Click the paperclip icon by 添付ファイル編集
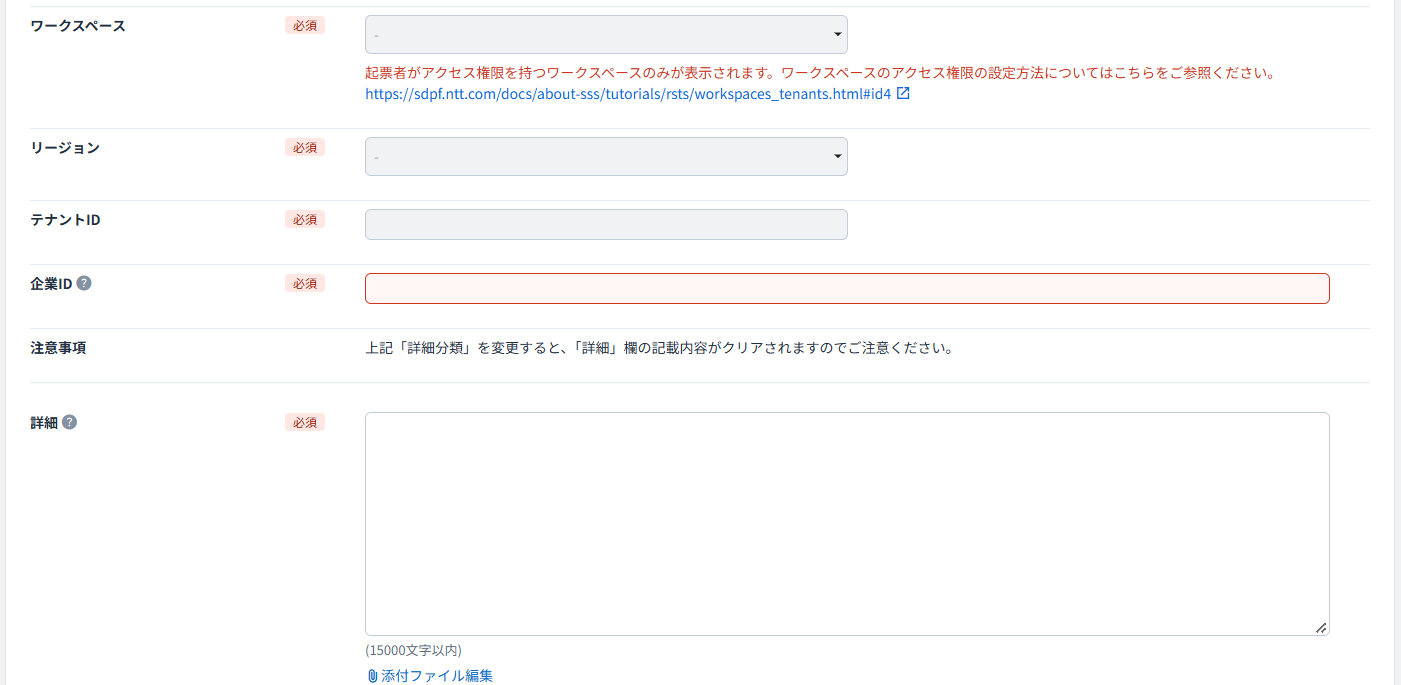This screenshot has height=685, width=1401. 373,676
